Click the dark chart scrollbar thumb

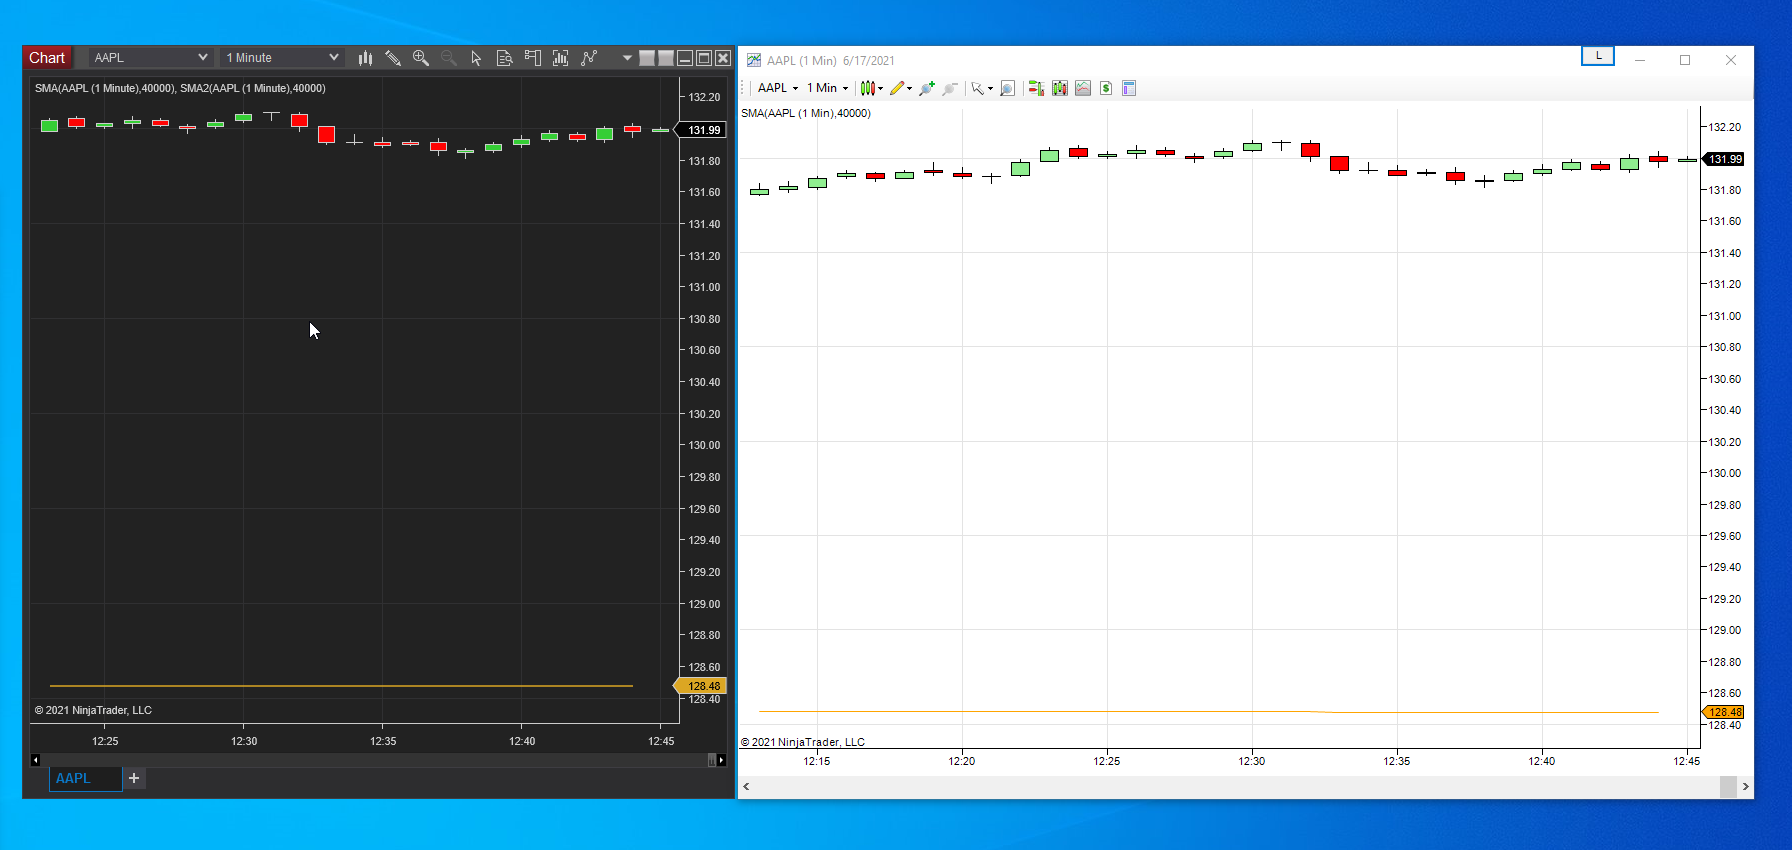coord(712,760)
